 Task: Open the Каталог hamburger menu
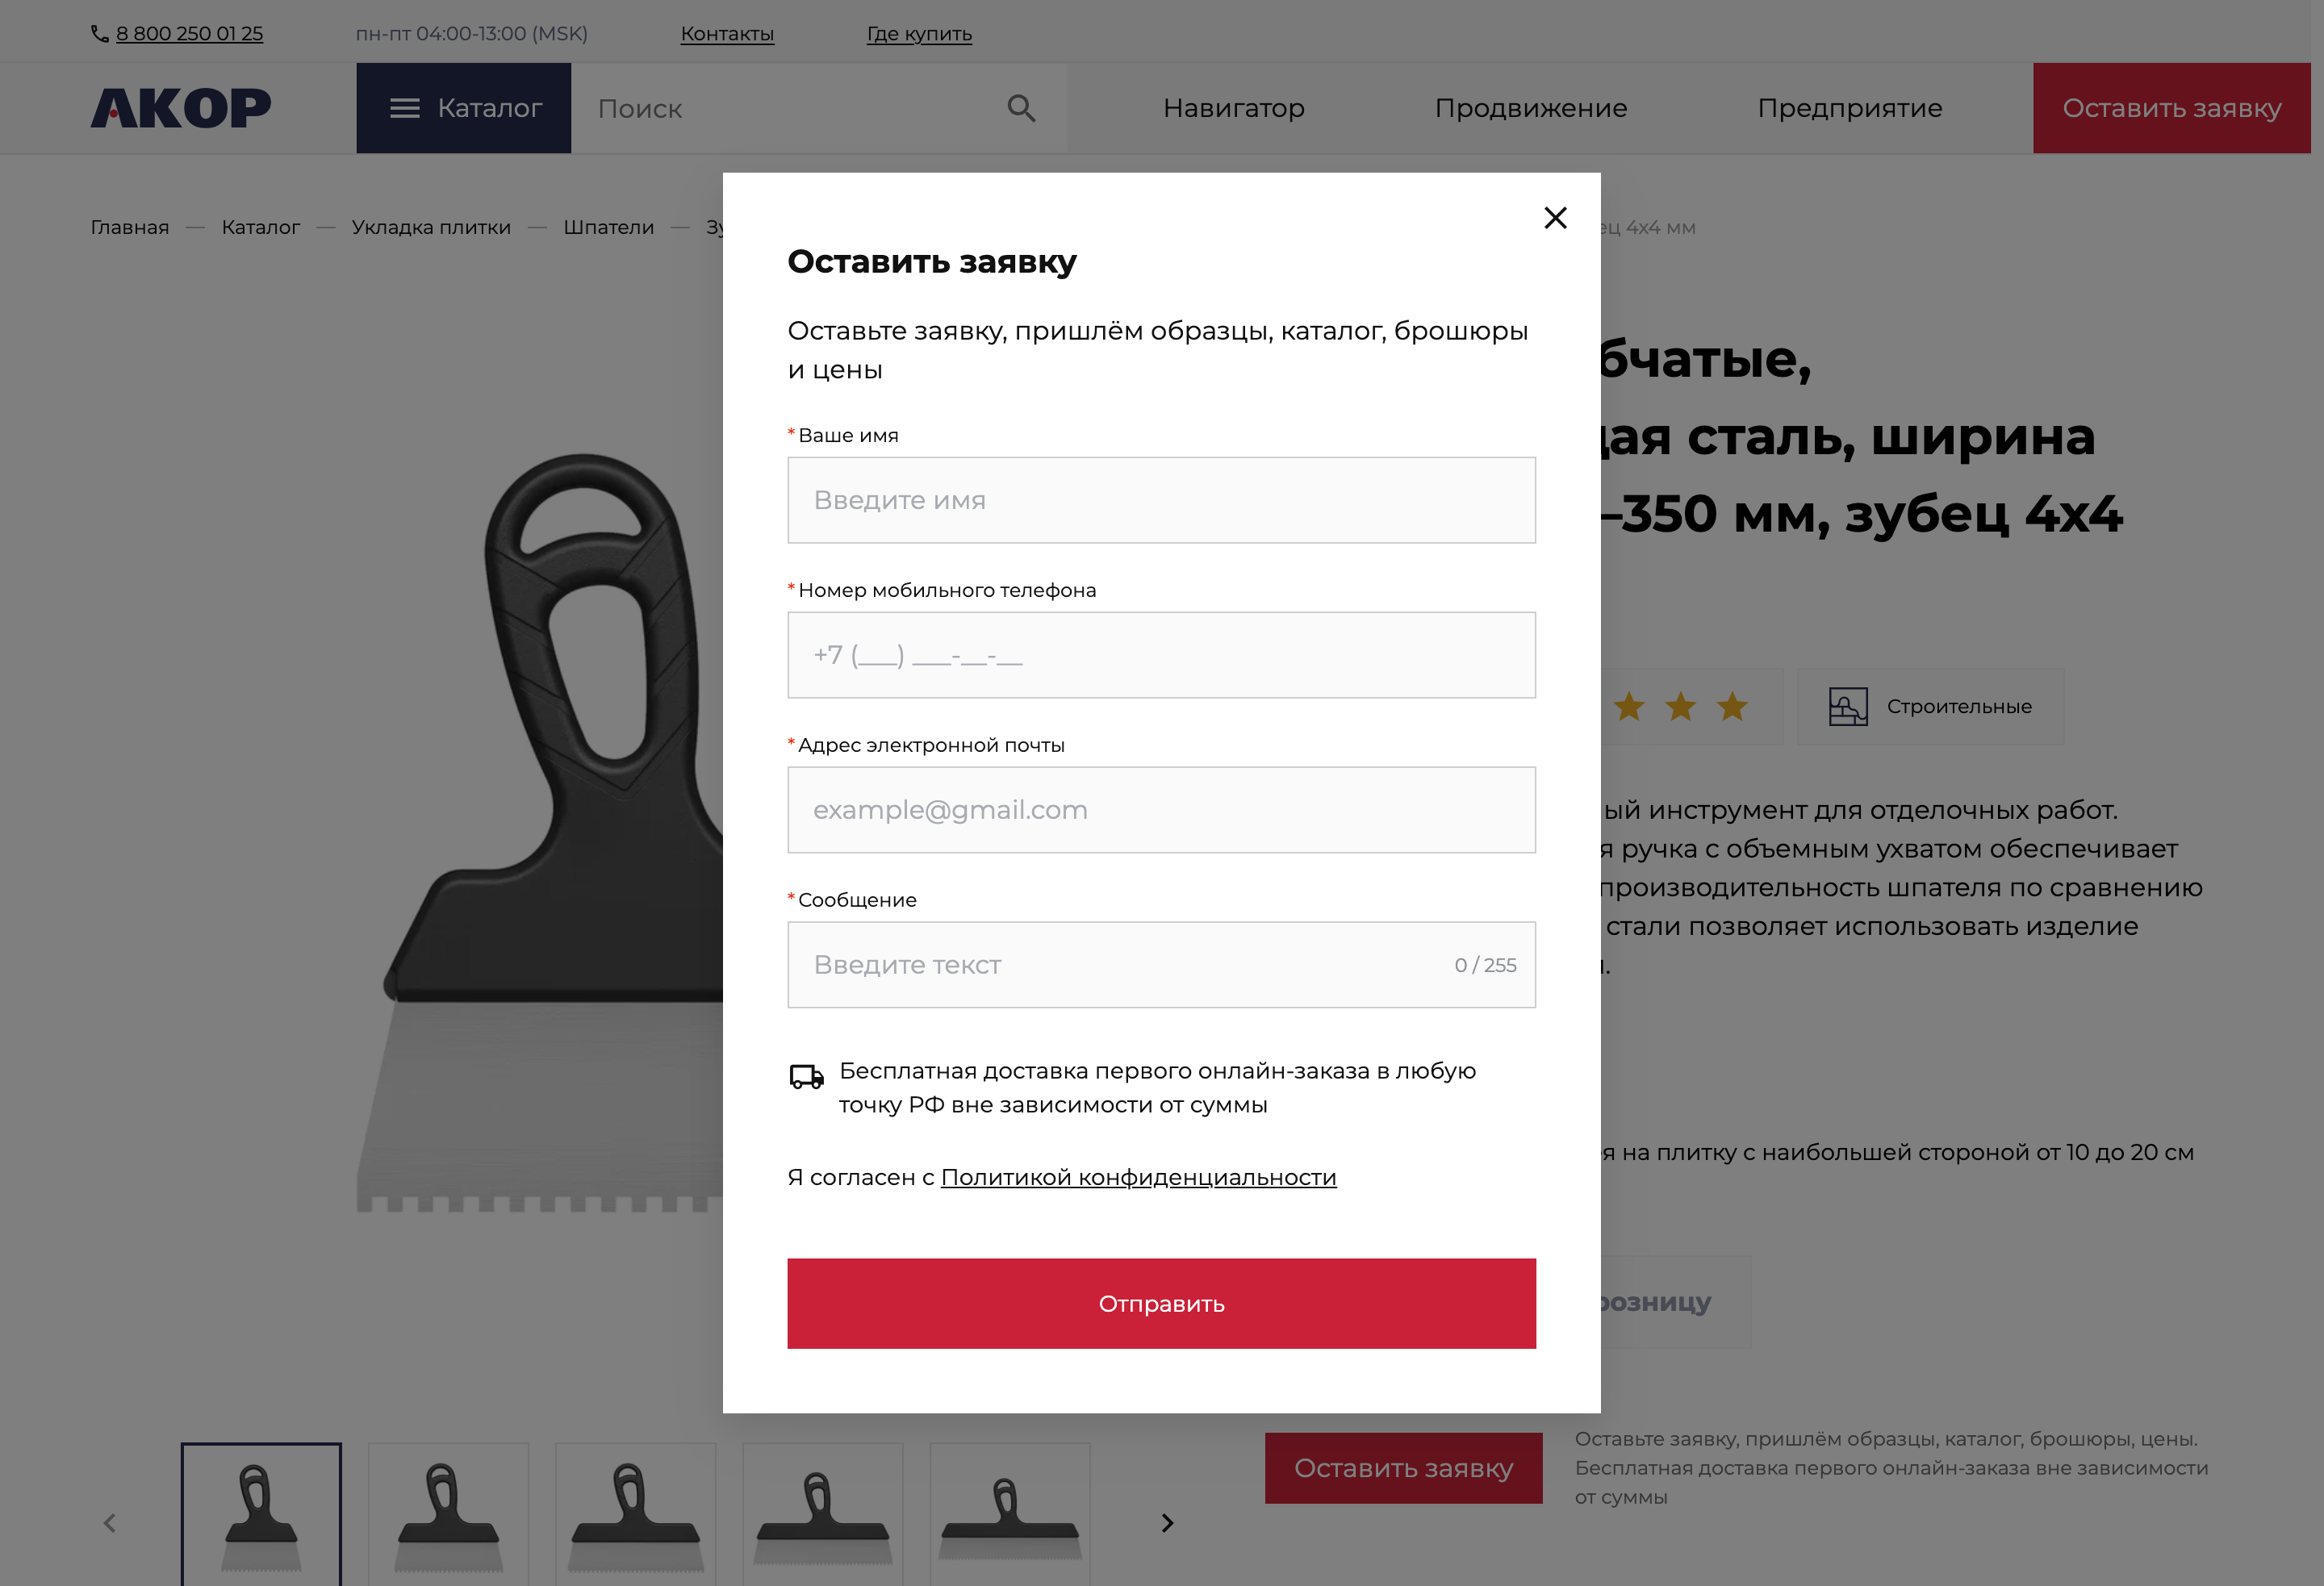[x=464, y=108]
